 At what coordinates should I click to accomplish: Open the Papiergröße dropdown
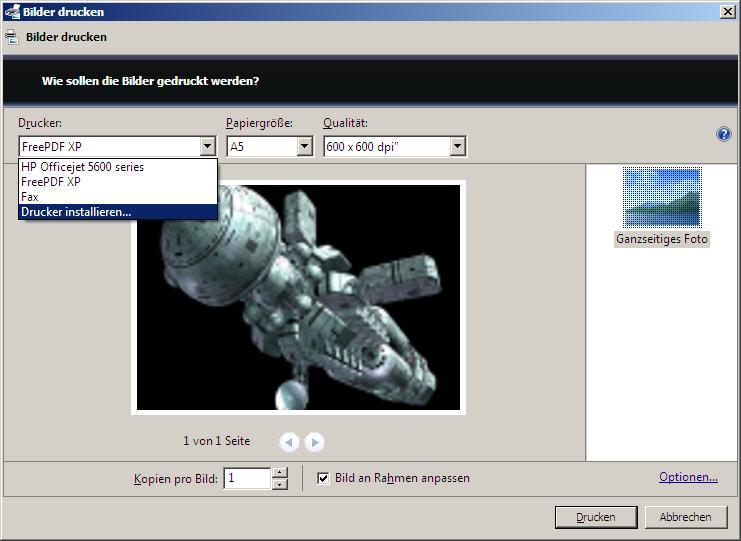304,147
